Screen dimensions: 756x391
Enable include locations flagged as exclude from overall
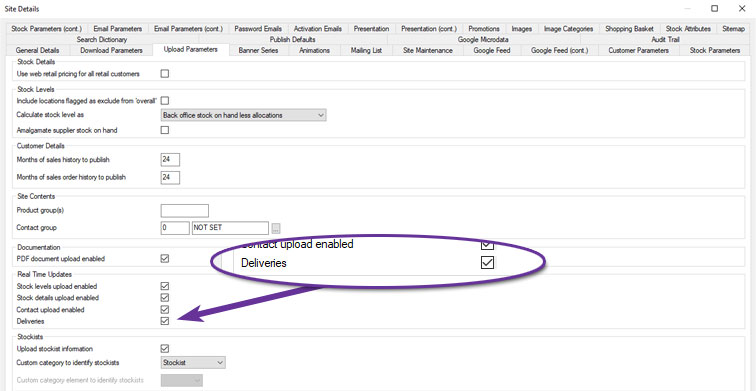pos(165,101)
